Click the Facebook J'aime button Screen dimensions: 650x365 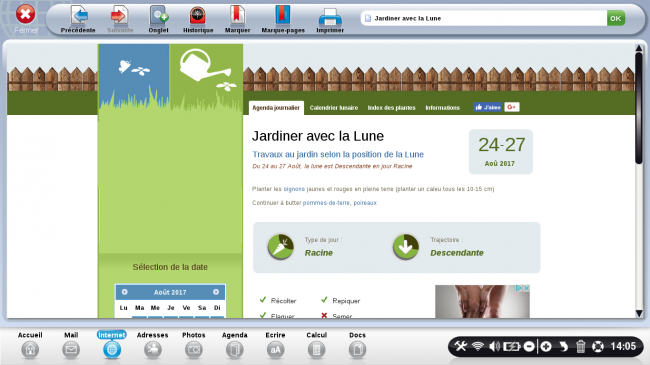click(x=488, y=107)
